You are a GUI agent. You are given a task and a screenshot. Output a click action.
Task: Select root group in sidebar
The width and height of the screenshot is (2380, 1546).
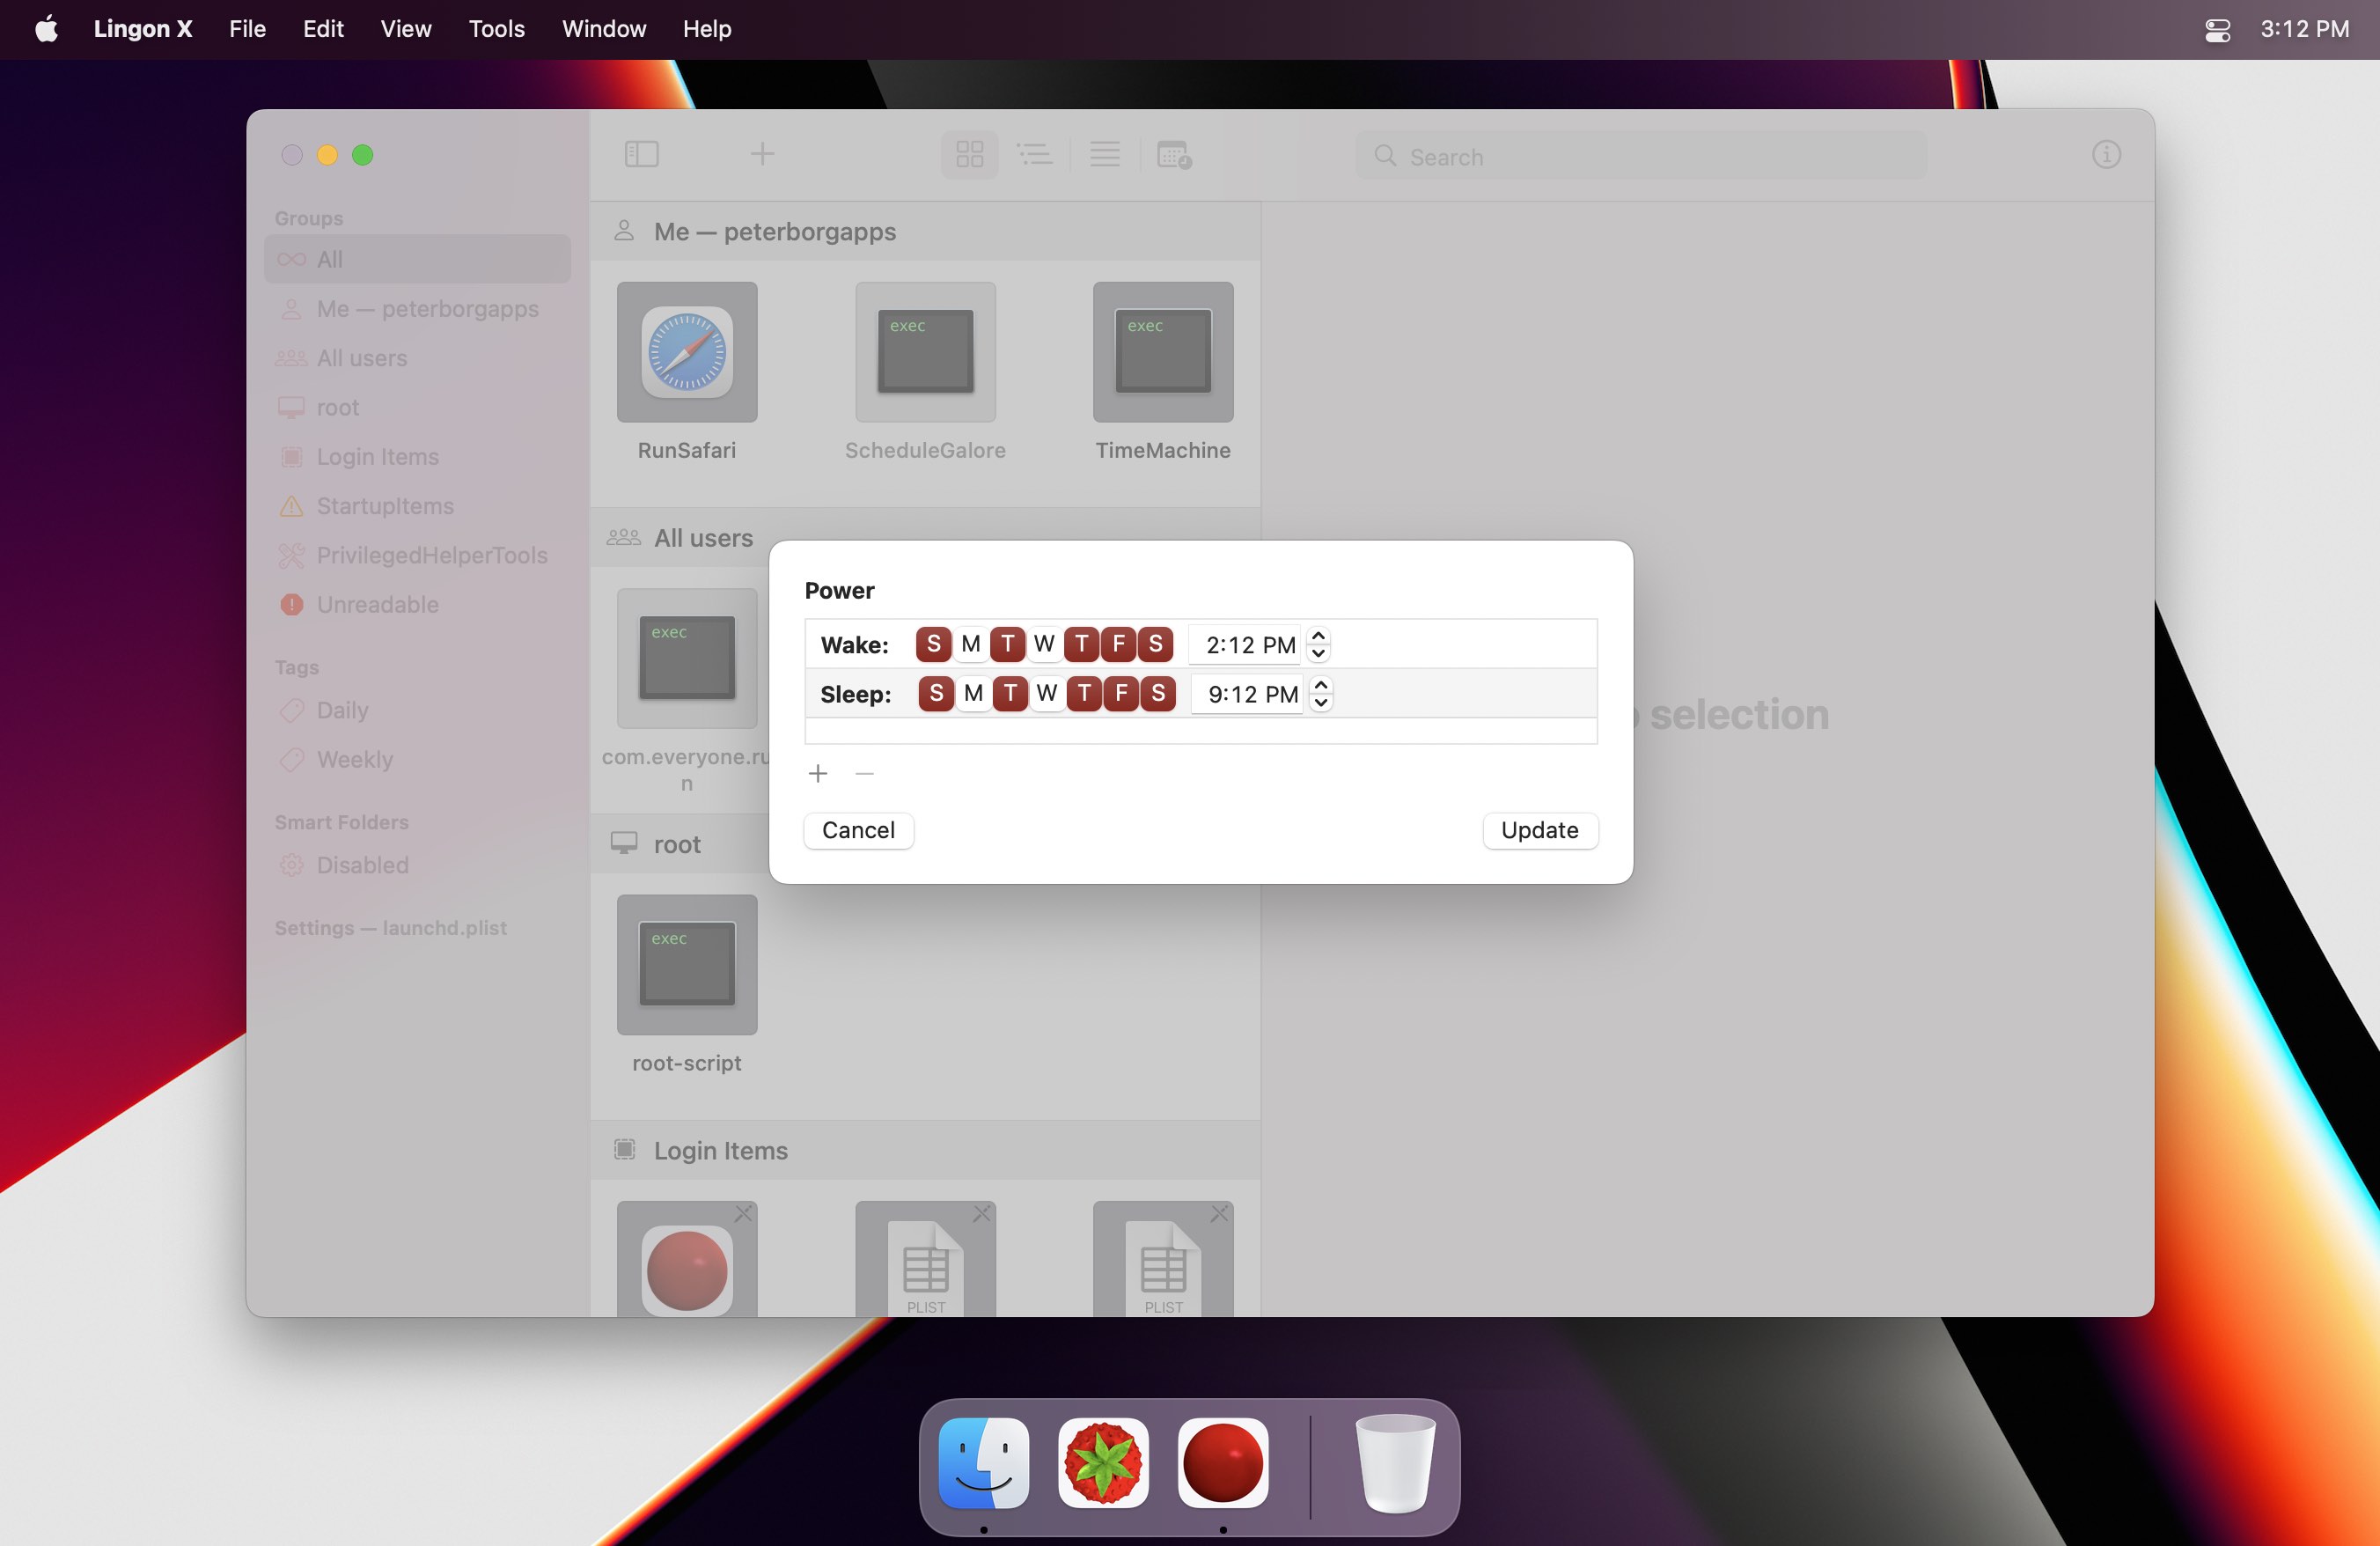(417, 407)
